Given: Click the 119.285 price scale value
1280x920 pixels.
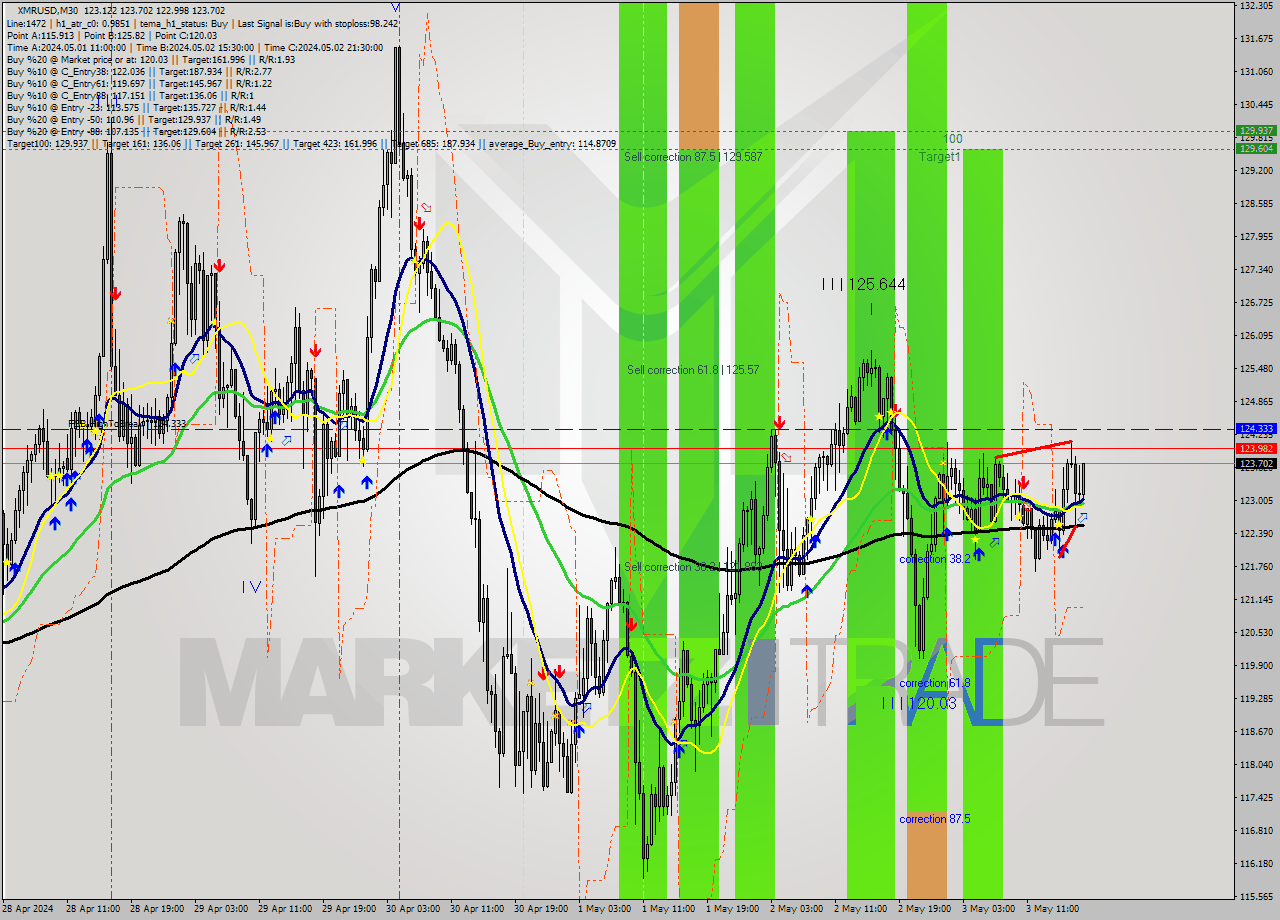Looking at the screenshot, I should tap(1256, 698).
